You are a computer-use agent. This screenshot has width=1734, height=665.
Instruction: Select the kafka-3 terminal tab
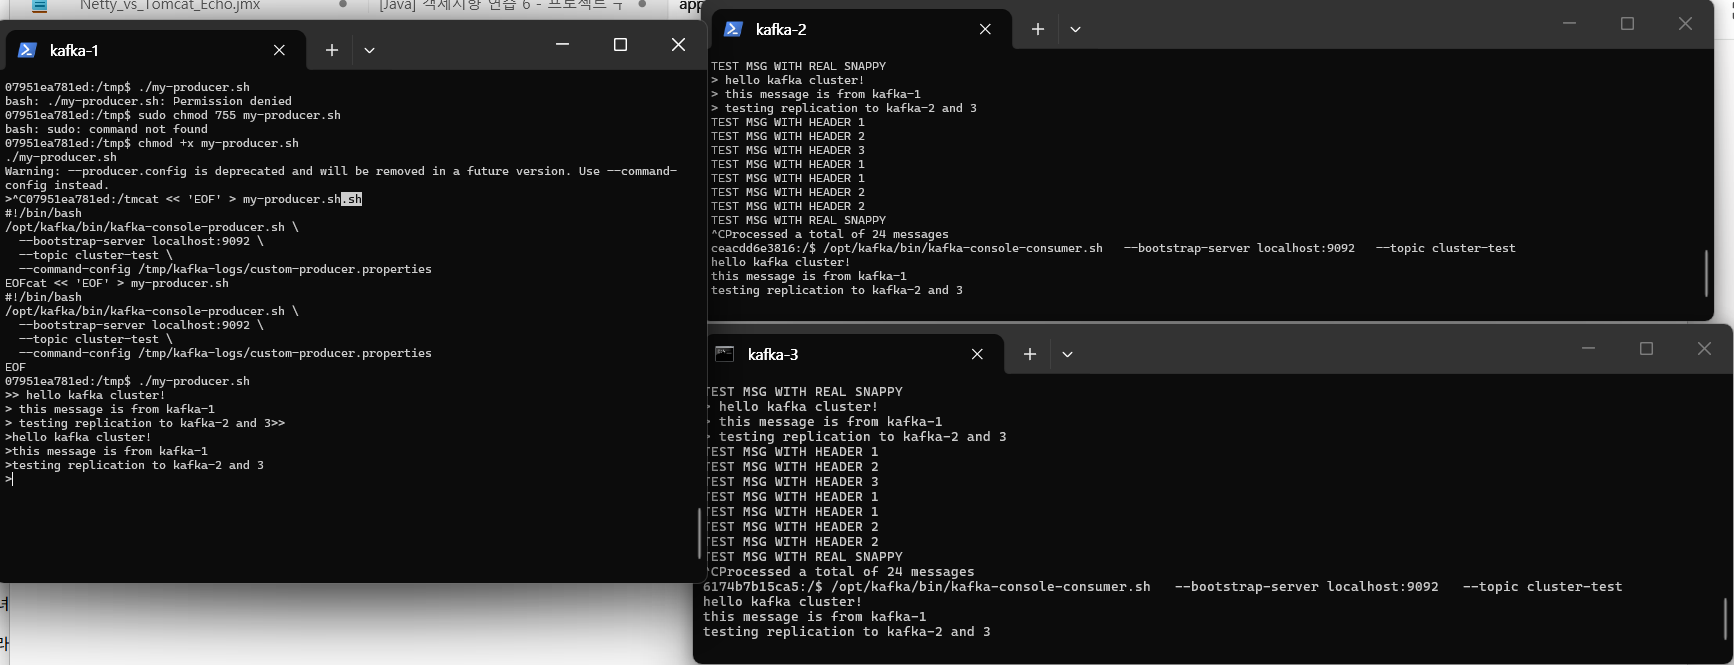tap(853, 354)
